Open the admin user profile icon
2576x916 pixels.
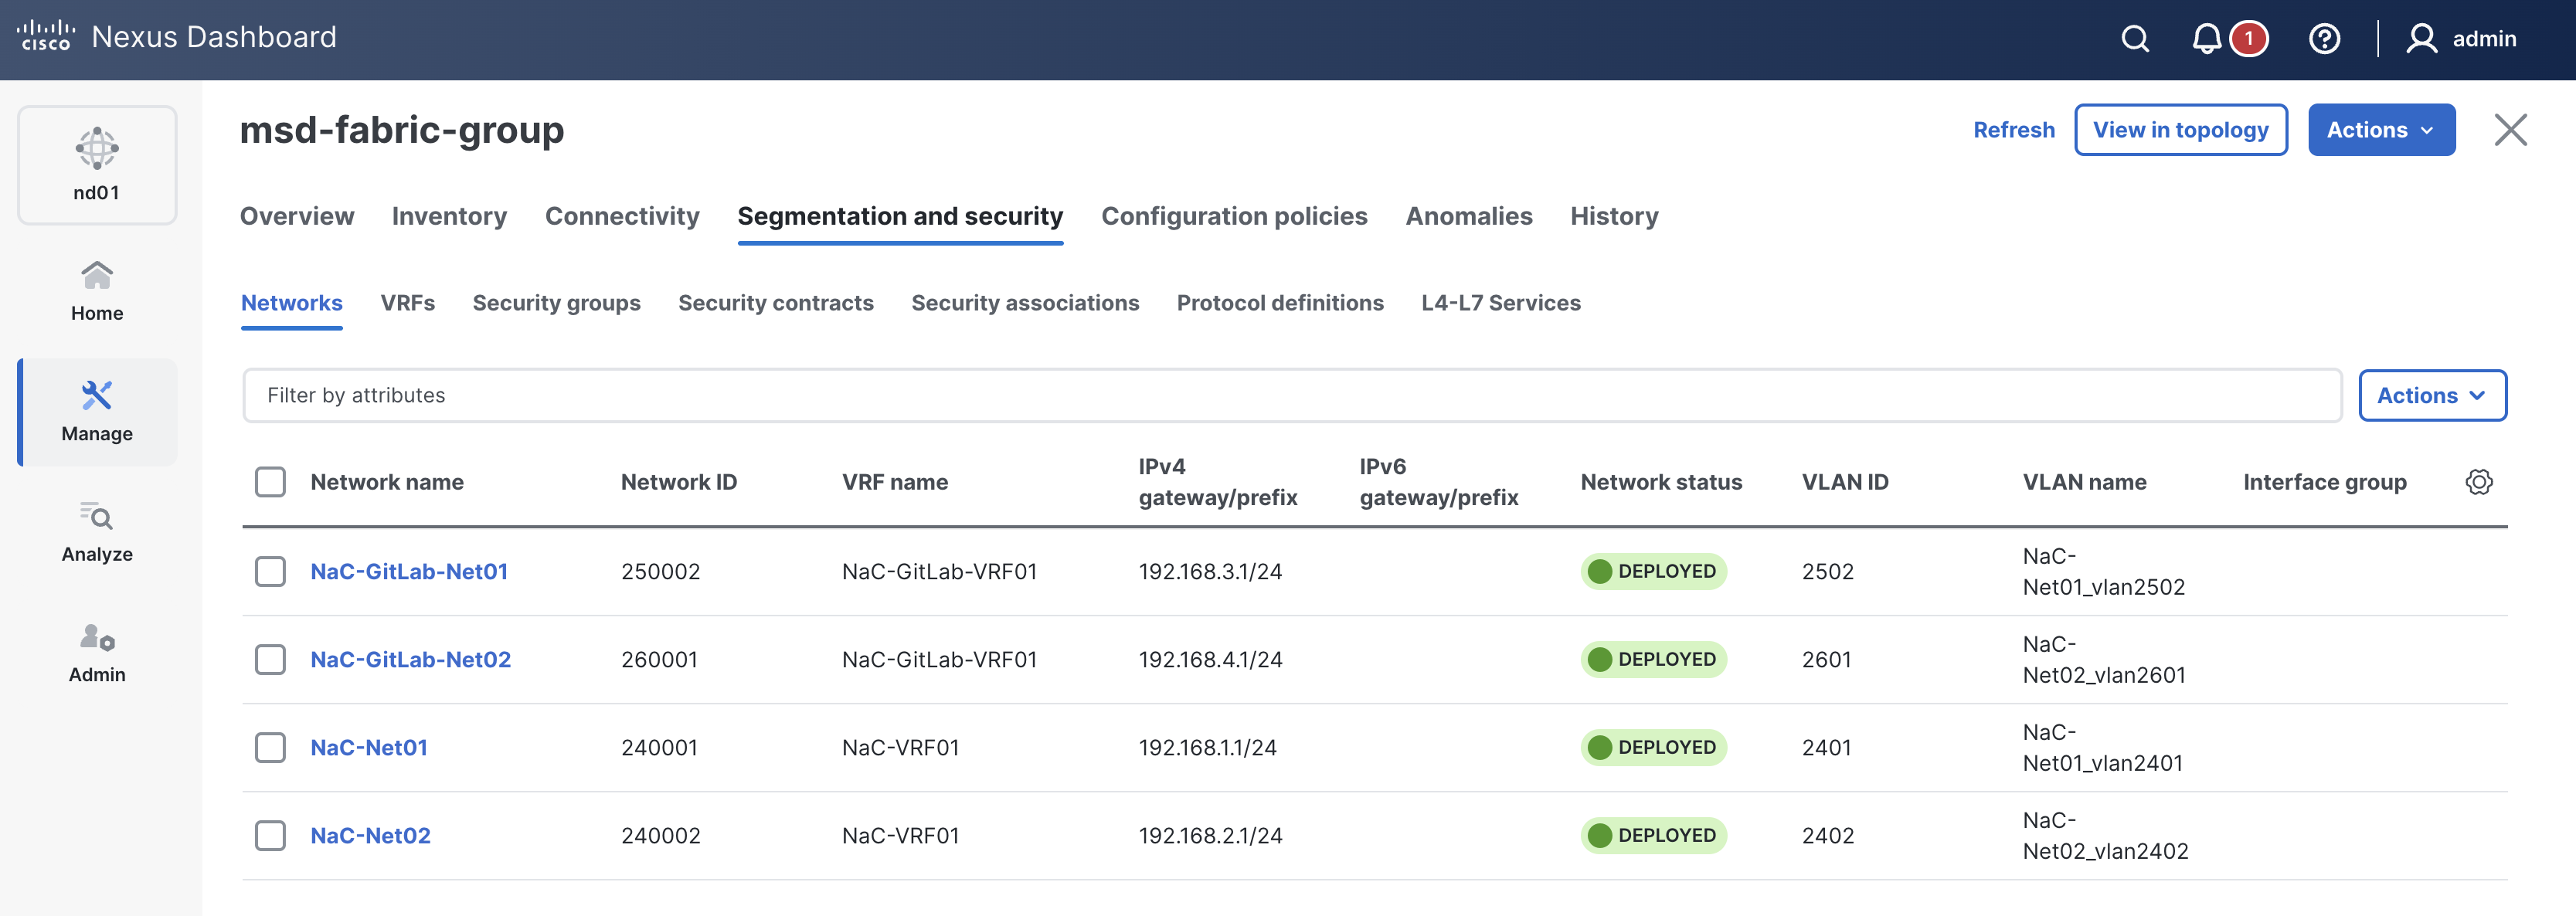pos(2421,39)
